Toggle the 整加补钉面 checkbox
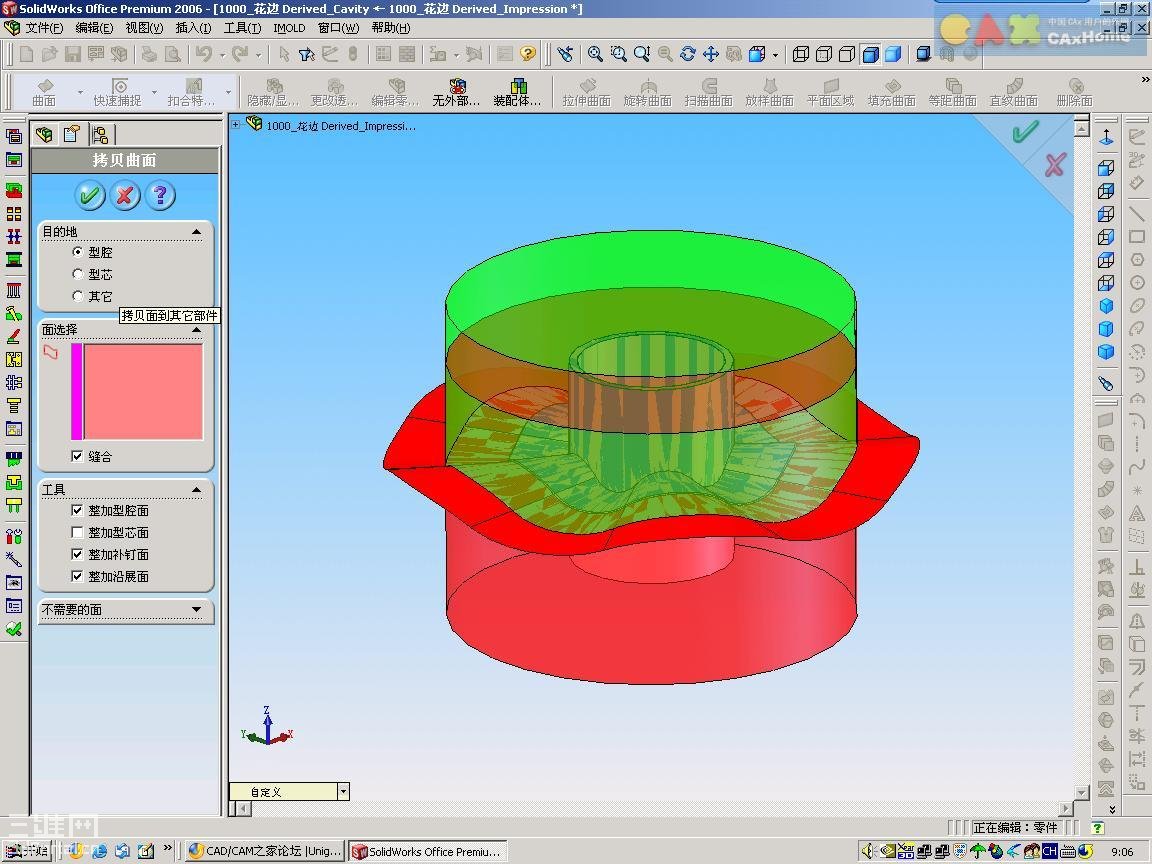Screen dimensions: 1152x864 tap(77, 554)
